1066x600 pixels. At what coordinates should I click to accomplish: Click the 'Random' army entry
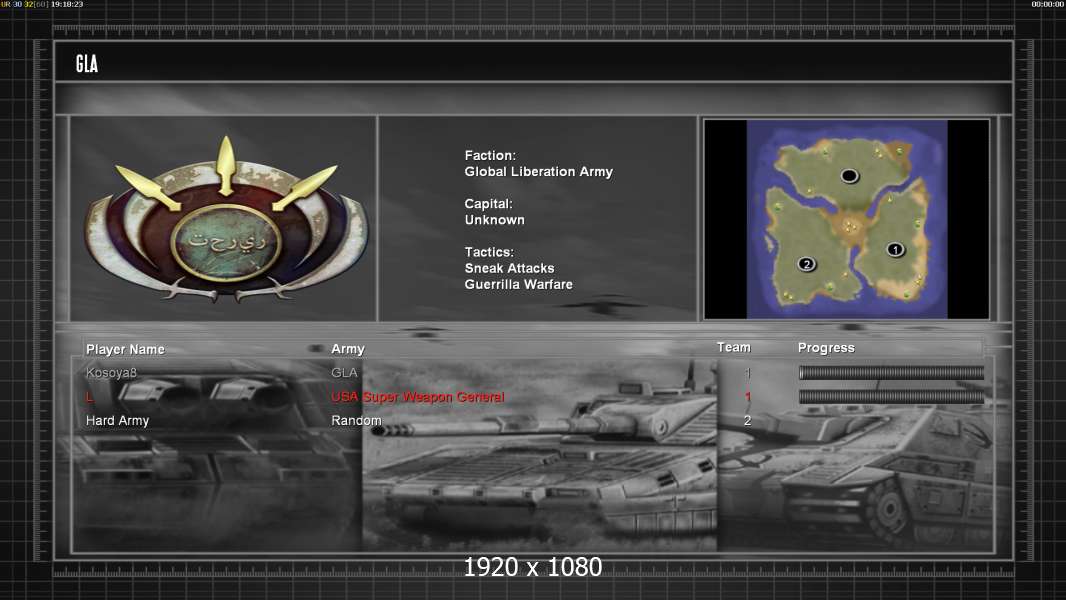click(356, 421)
